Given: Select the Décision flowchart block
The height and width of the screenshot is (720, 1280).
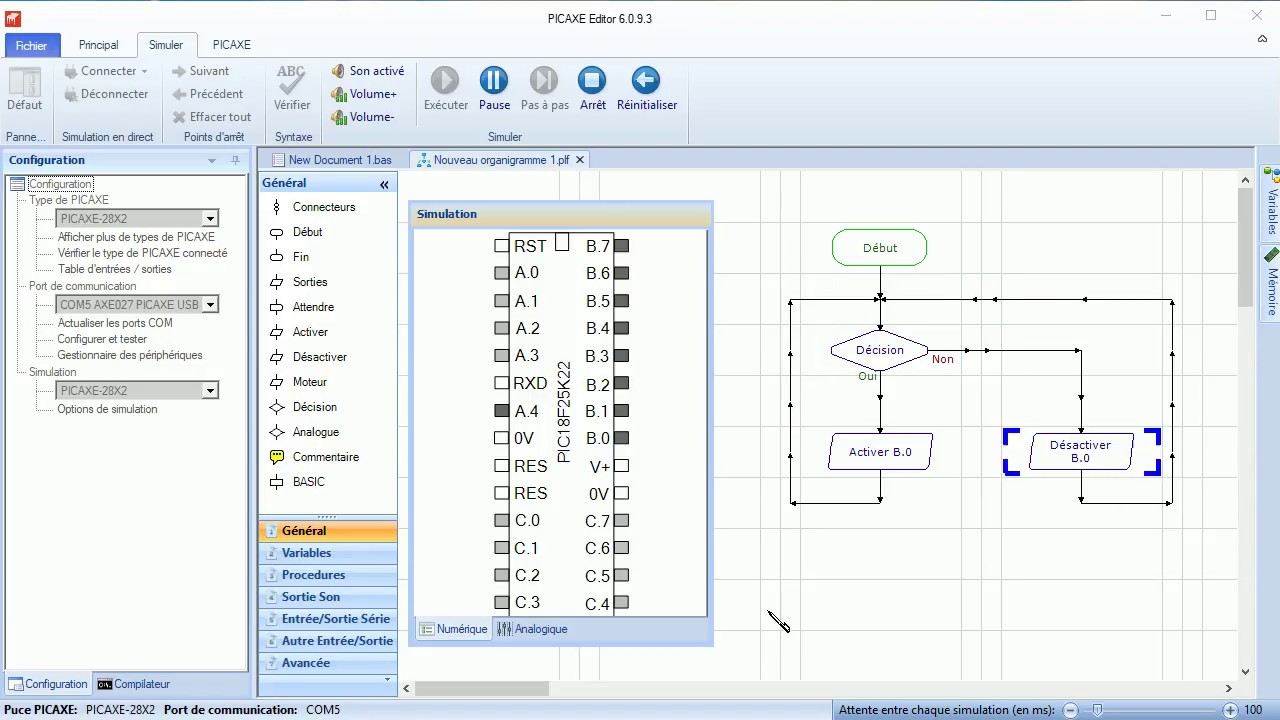Looking at the screenshot, I should [303, 407].
